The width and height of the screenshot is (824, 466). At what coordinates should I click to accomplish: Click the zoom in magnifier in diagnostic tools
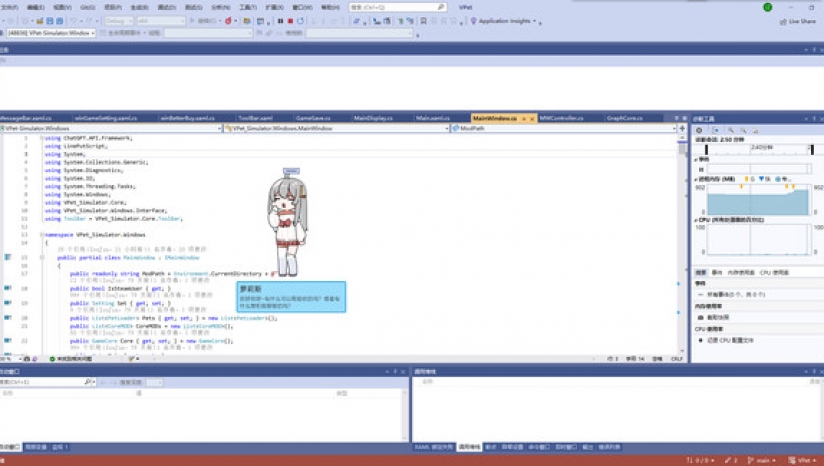[730, 130]
